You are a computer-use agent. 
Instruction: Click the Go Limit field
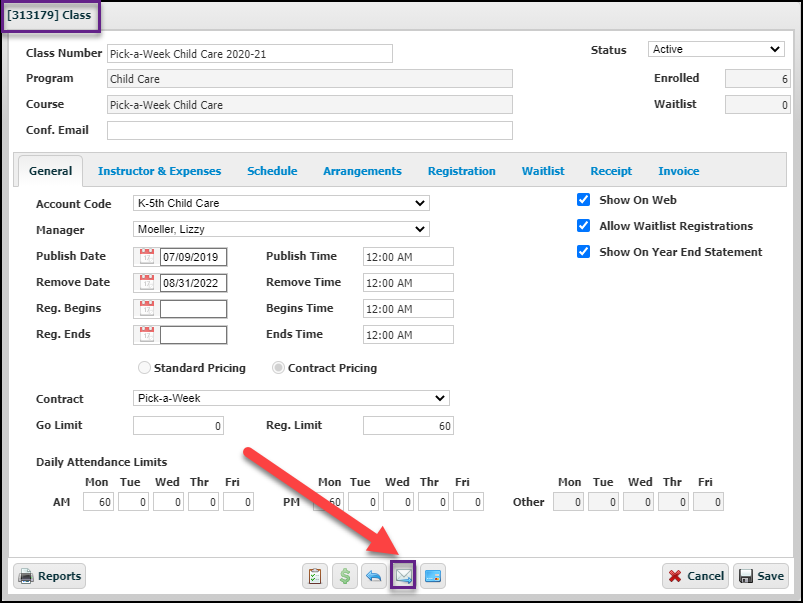coord(178,426)
